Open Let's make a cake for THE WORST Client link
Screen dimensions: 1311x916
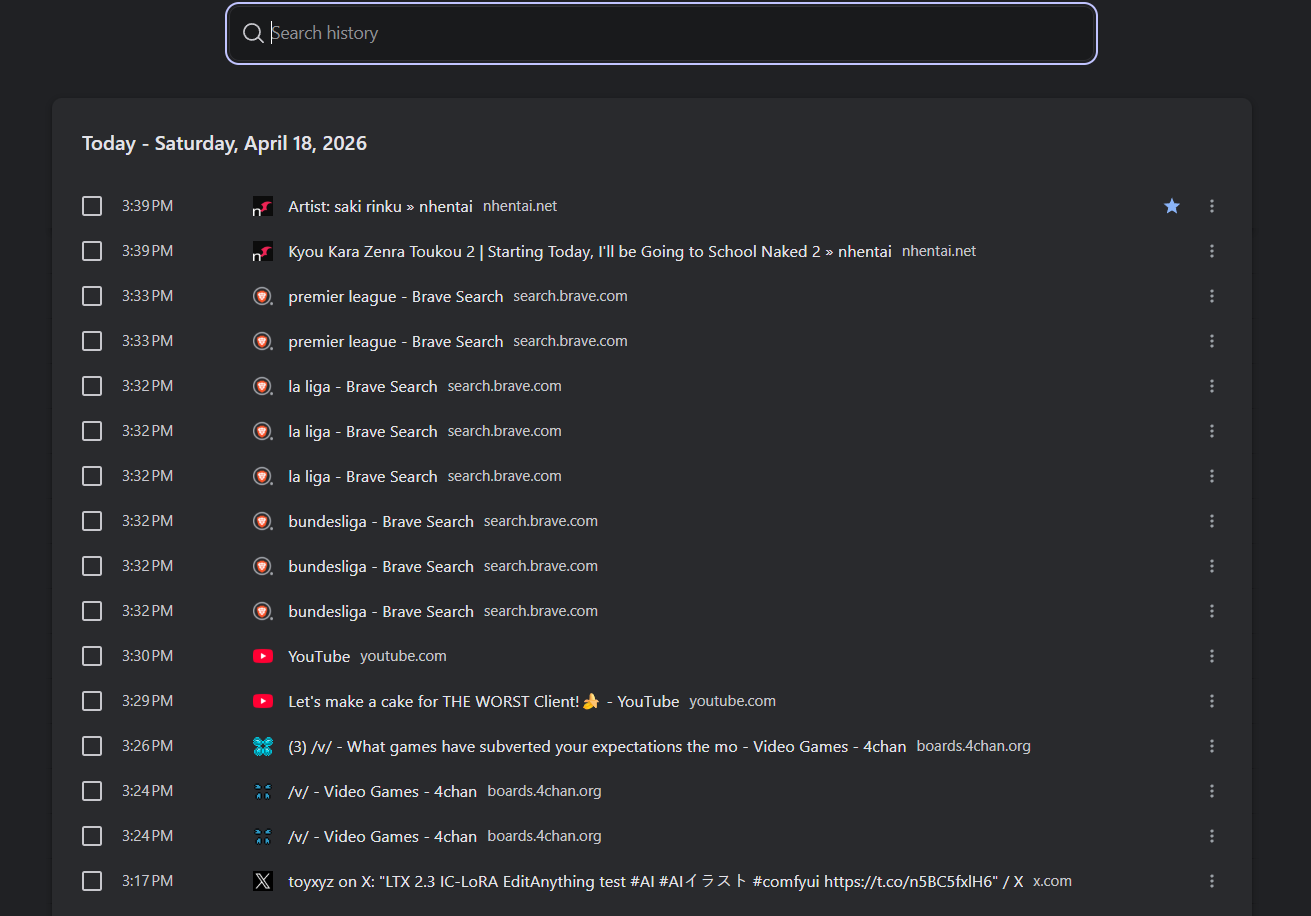click(484, 701)
